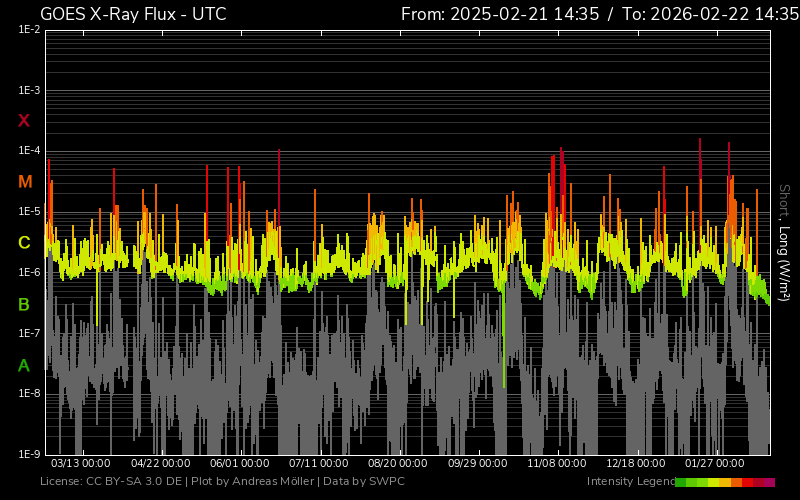Click the 08/20 00:00 time axis label
Image resolution: width=800 pixels, height=500 pixels.
click(397, 464)
